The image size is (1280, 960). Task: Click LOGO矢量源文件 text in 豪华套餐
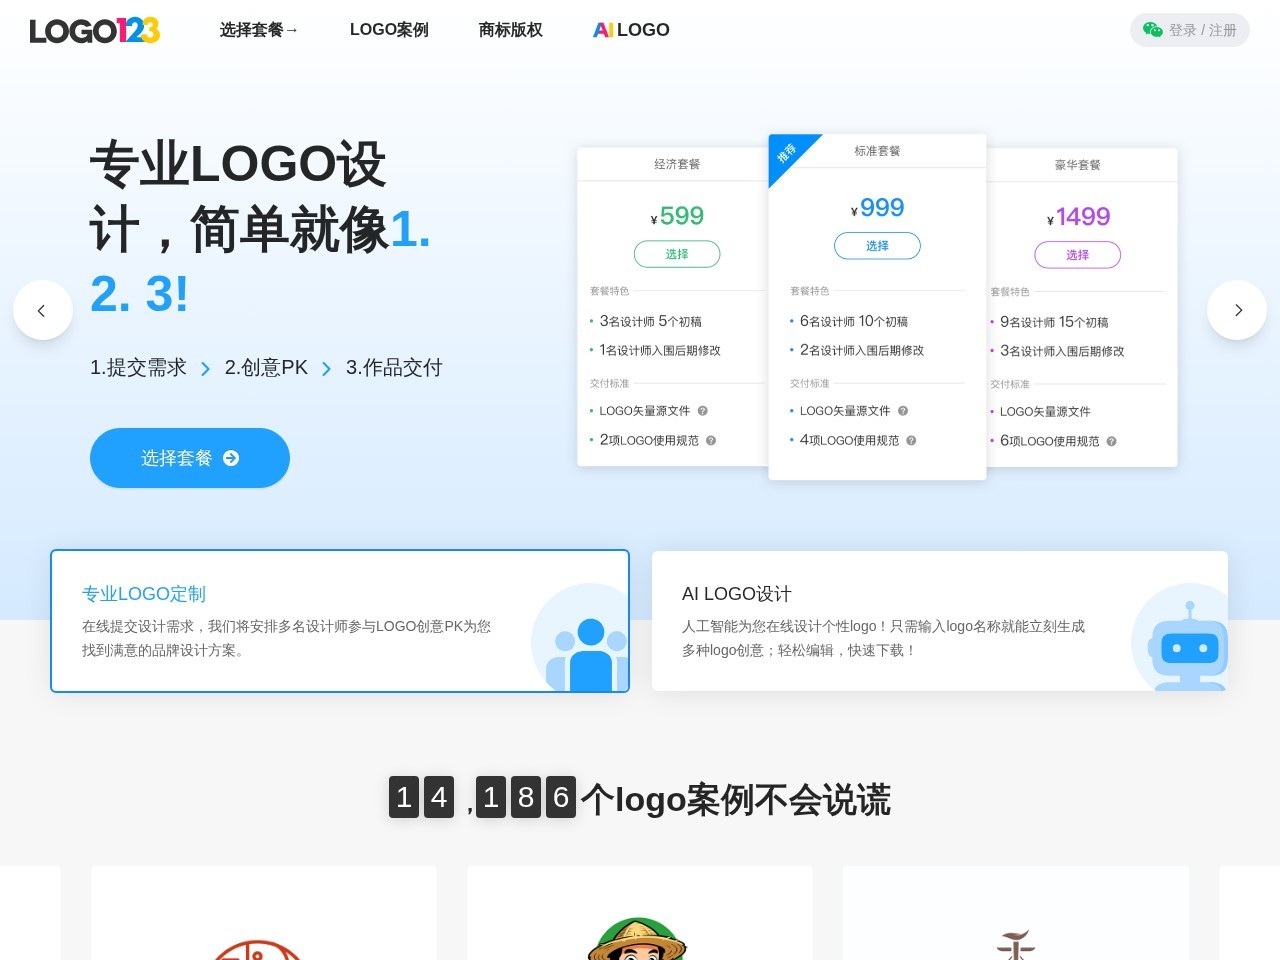[1045, 412]
